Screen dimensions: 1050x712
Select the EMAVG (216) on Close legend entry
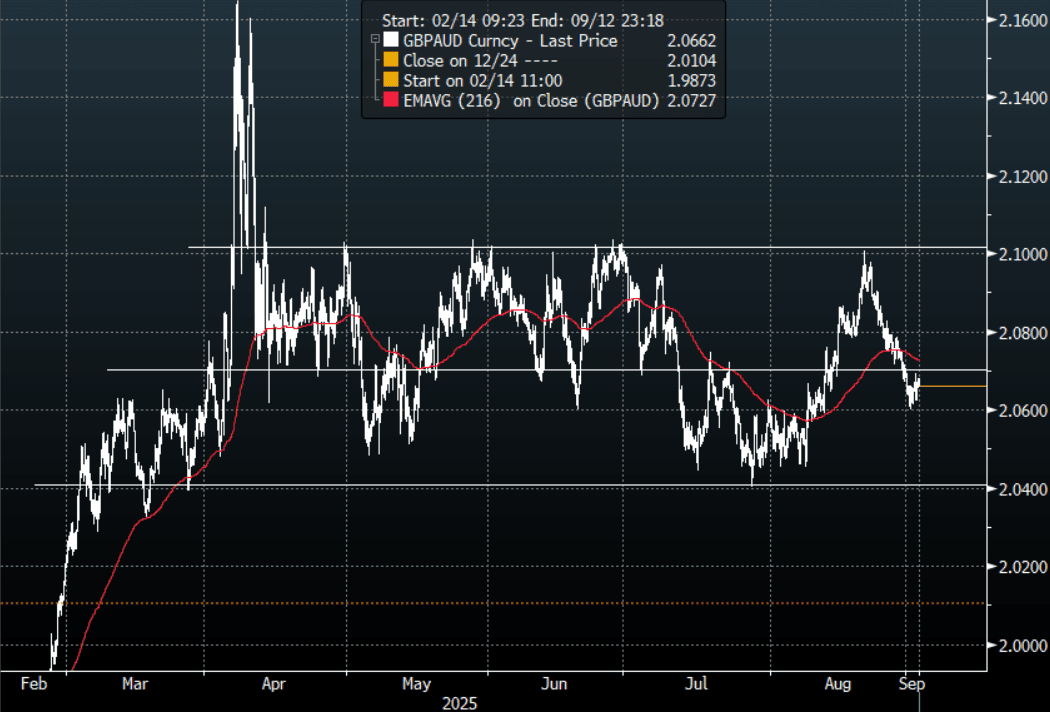(532, 100)
